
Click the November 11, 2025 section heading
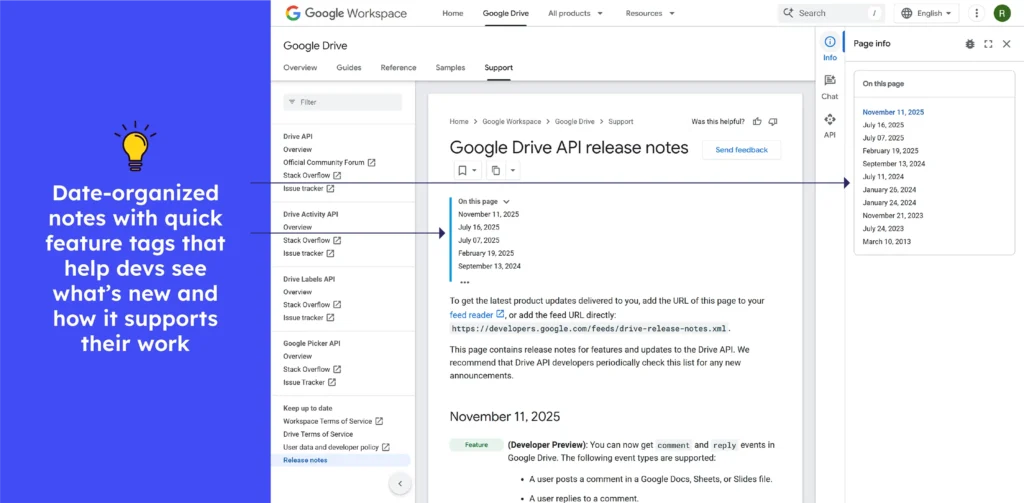505,417
